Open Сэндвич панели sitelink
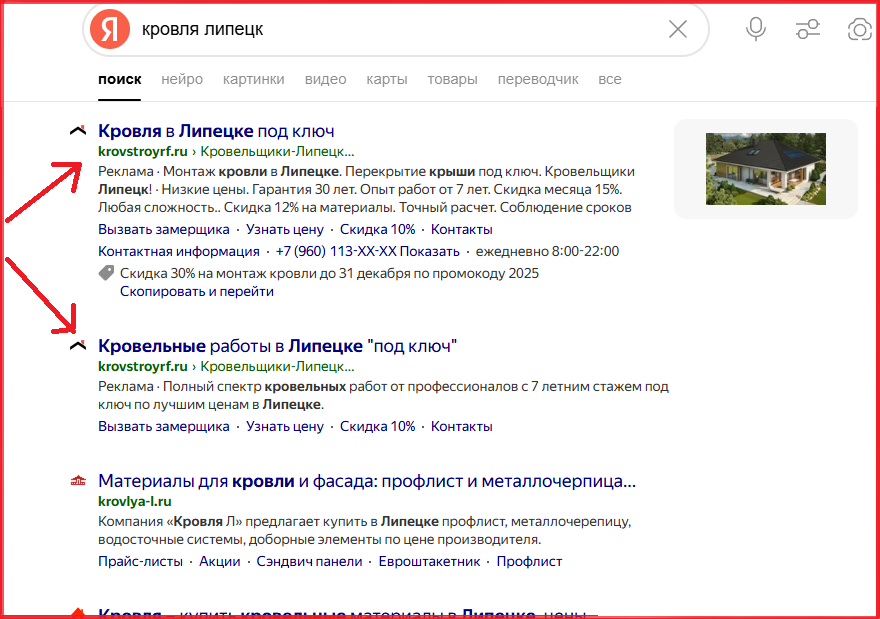The height and width of the screenshot is (619, 880). point(309,562)
